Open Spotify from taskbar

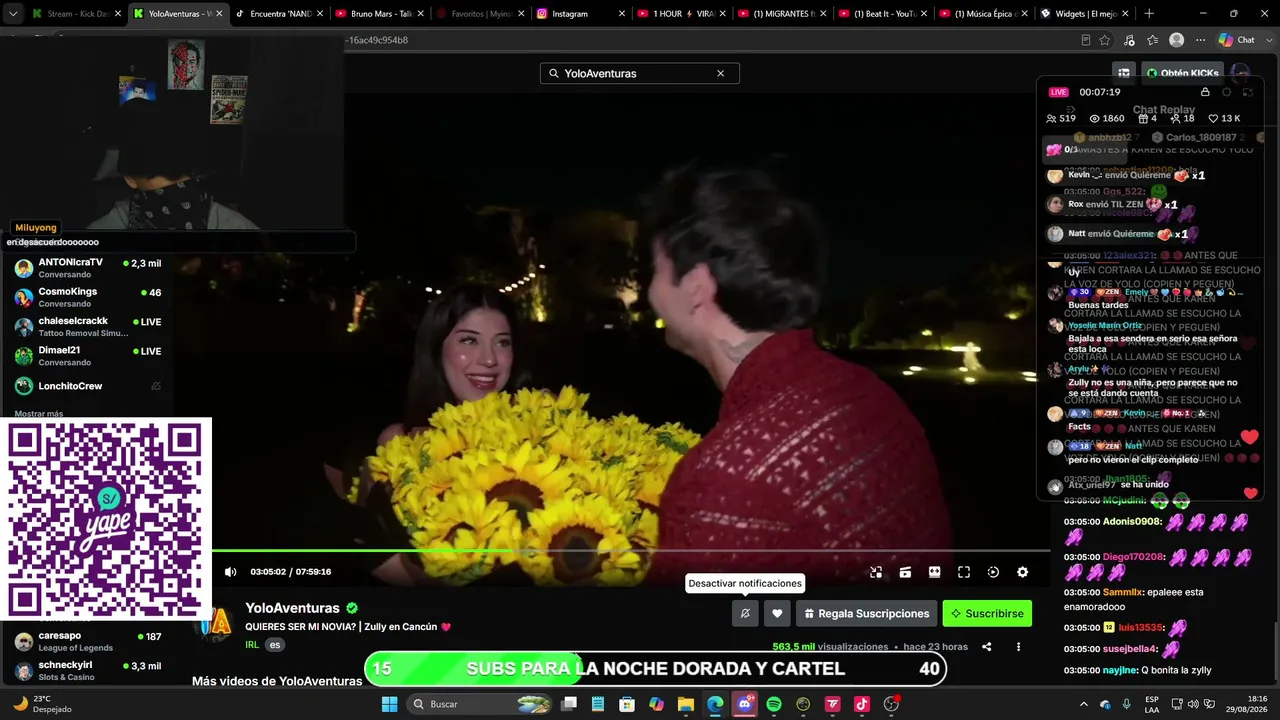[x=774, y=704]
